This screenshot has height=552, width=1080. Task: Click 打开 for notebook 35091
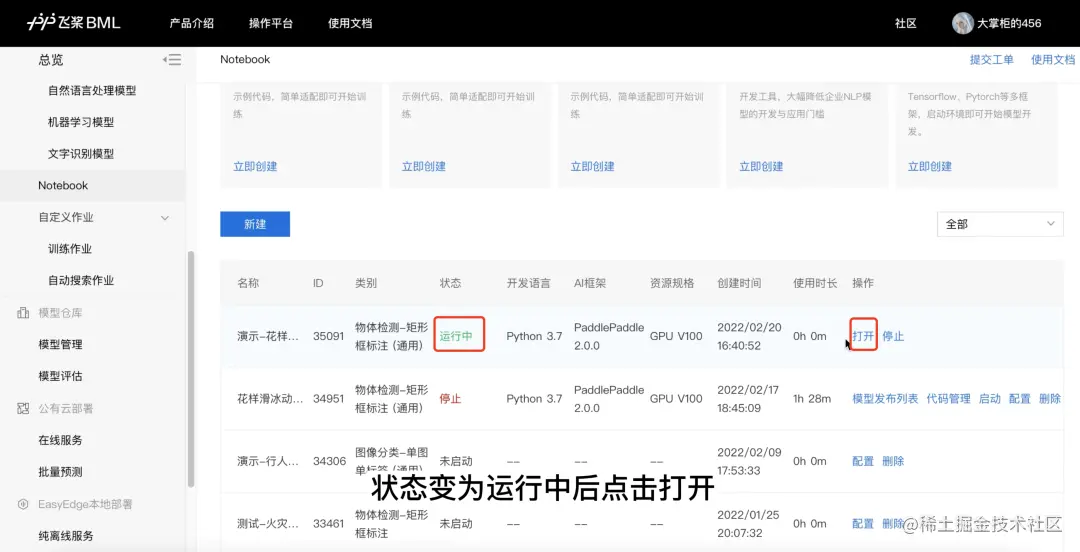[x=863, y=336]
